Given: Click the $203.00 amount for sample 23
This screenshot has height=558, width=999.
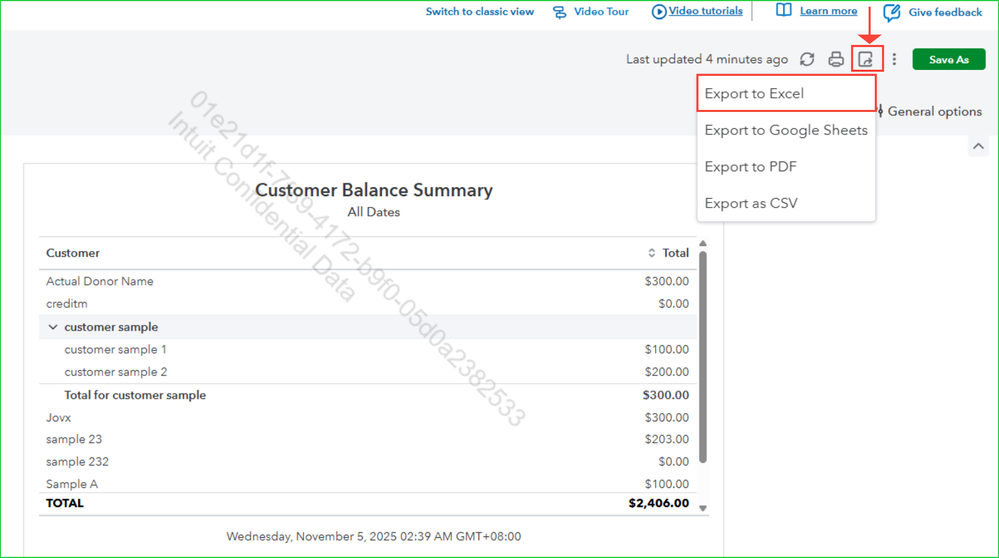Looking at the screenshot, I should [666, 439].
